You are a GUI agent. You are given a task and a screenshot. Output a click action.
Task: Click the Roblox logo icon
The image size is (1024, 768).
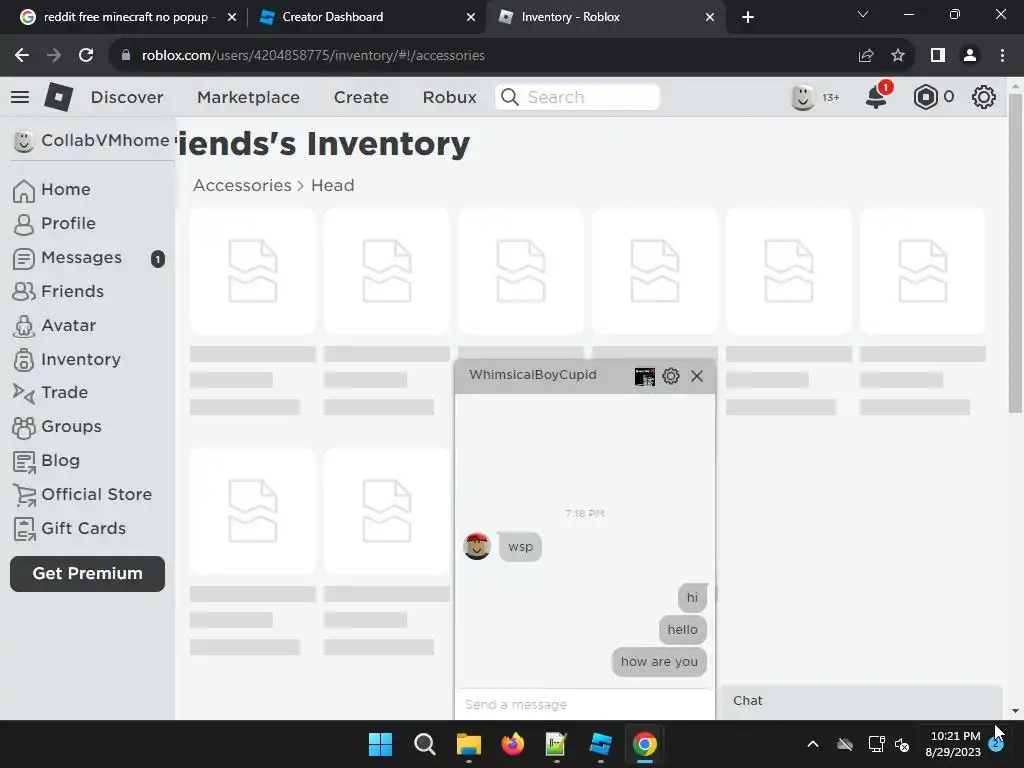pyautogui.click(x=59, y=97)
